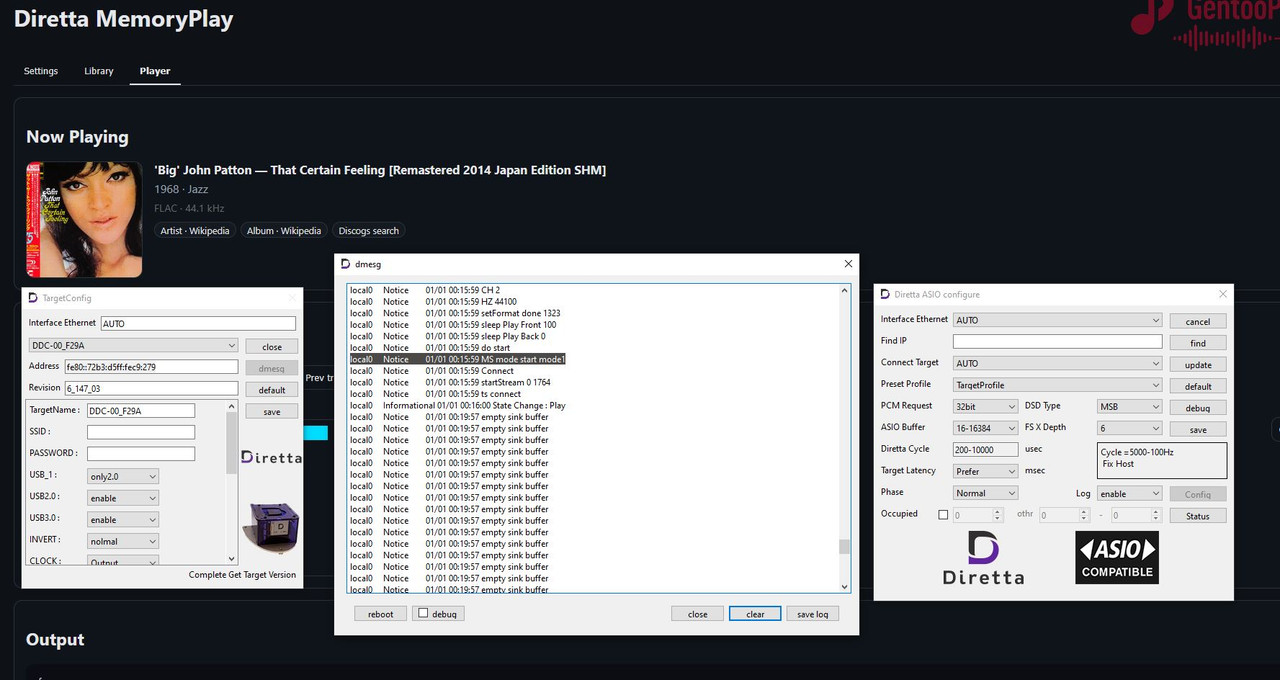
Task: Click reboot in dmesg window
Action: (380, 614)
